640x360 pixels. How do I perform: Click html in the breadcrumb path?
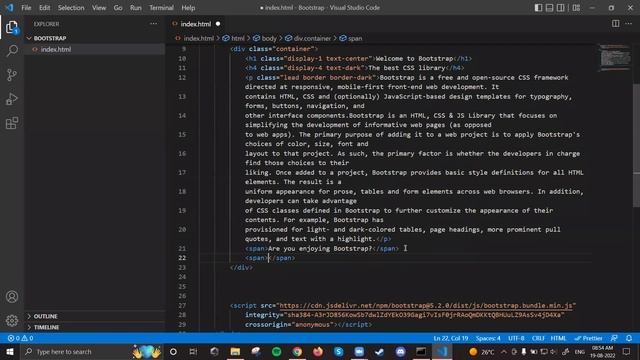click(x=238, y=38)
